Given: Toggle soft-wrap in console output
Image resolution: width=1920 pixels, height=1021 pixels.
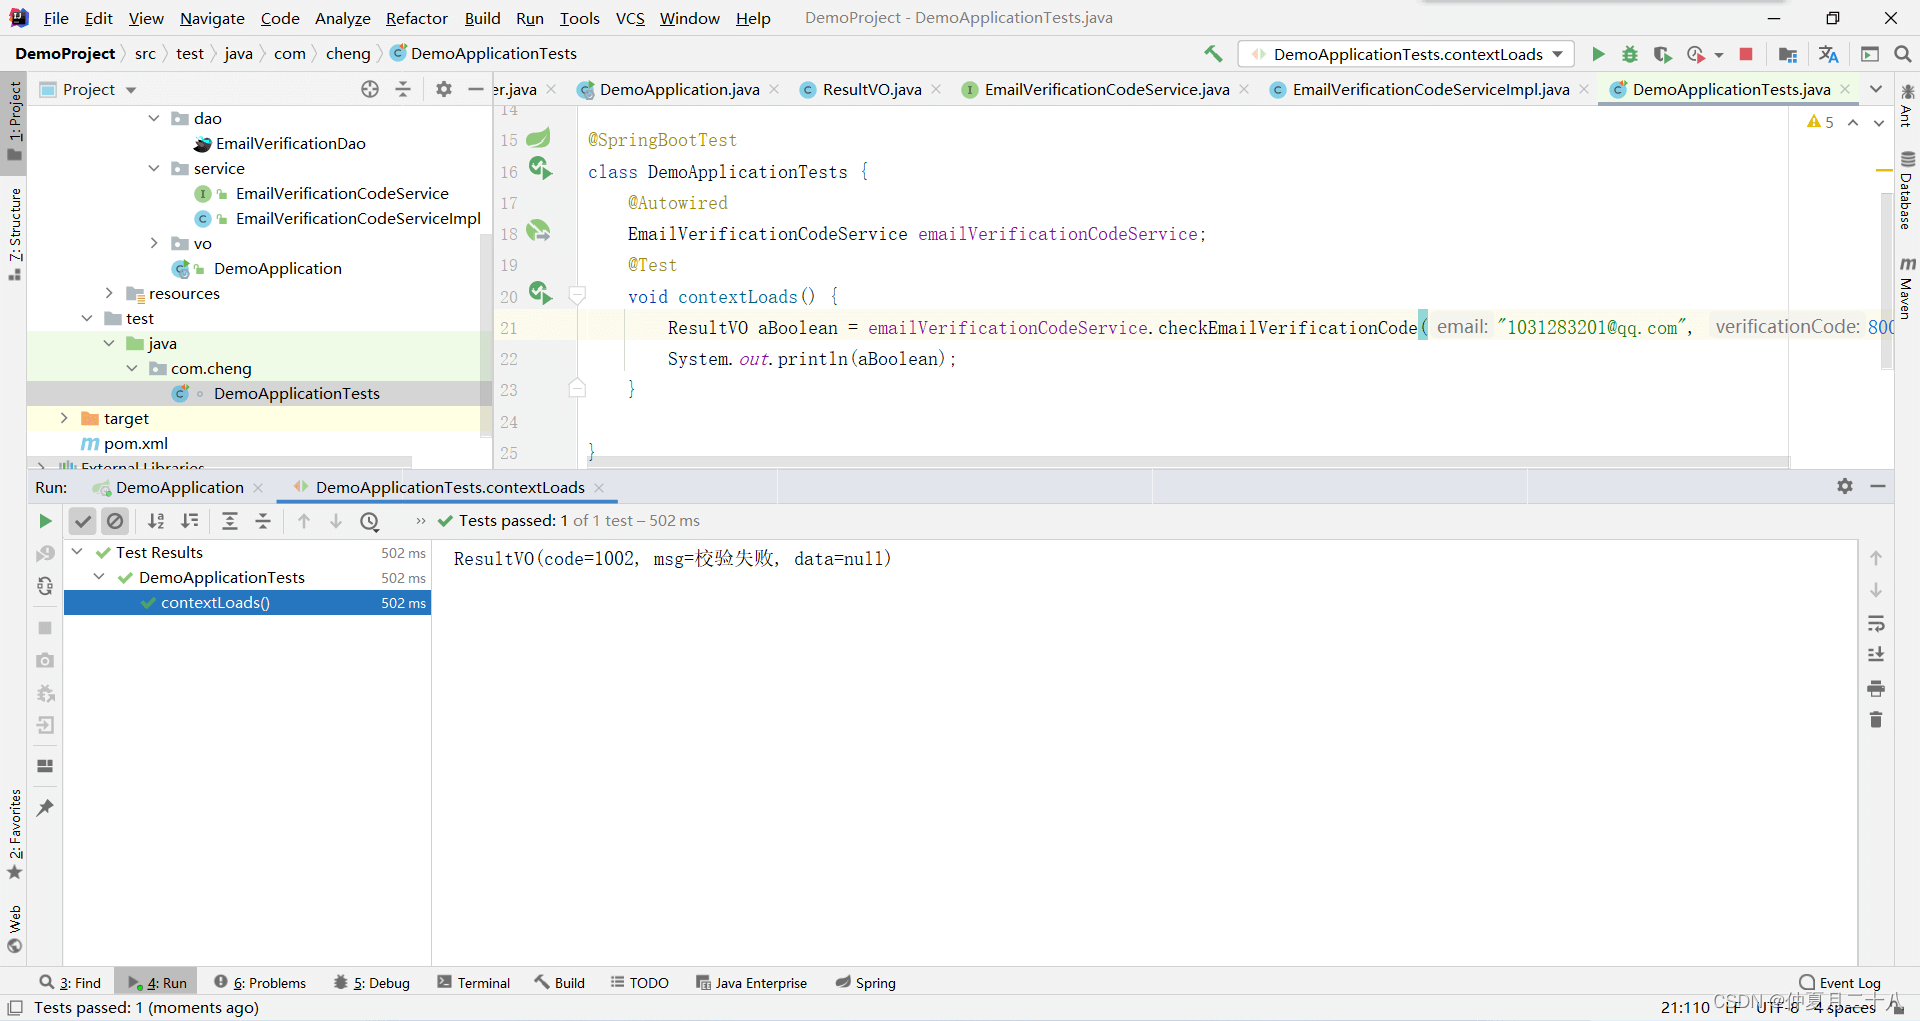Looking at the screenshot, I should [x=1876, y=624].
